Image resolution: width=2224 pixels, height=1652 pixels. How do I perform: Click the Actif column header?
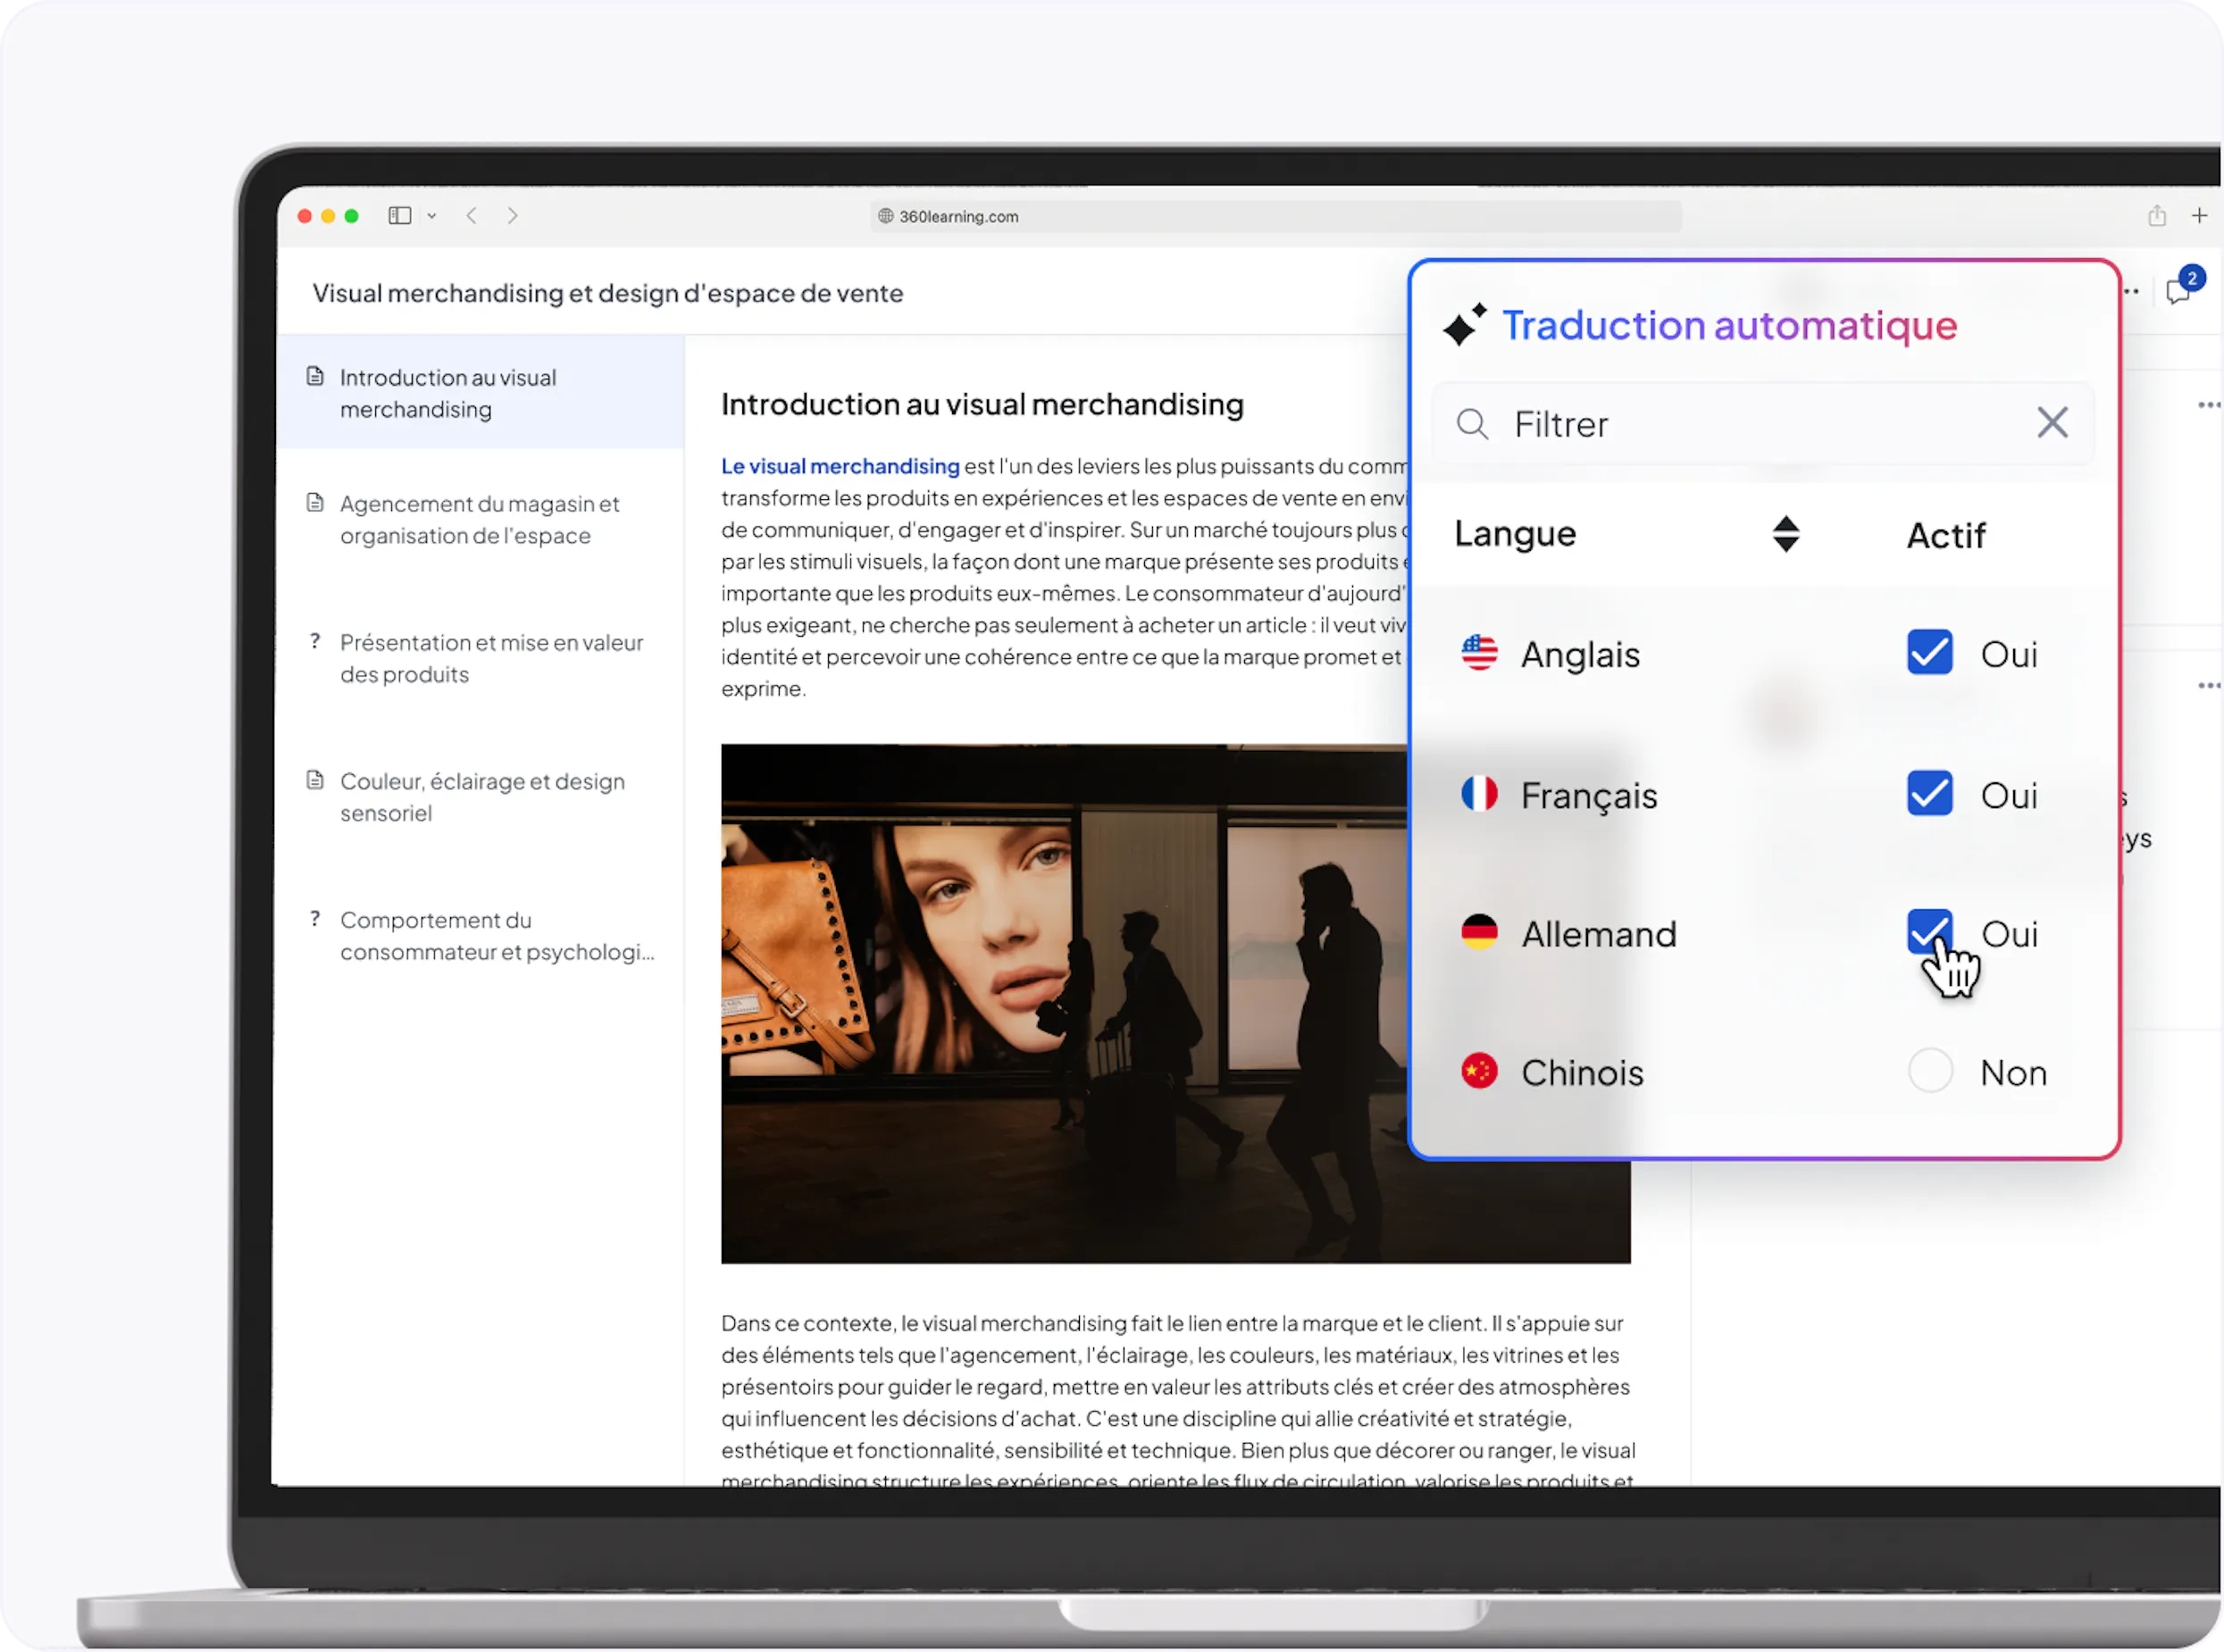(1946, 535)
